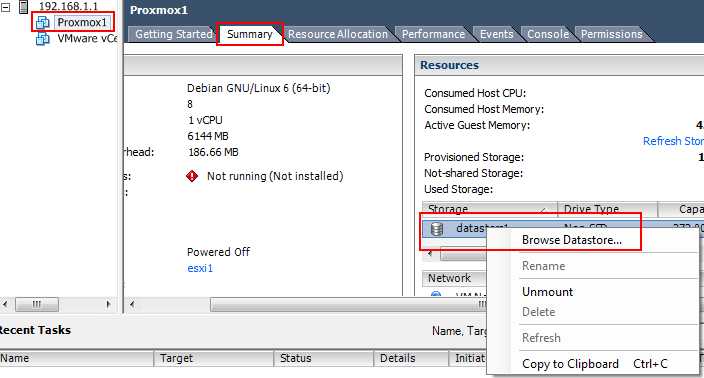This screenshot has height=378, width=704.
Task: Click the Powered Off state text
Action: (219, 252)
